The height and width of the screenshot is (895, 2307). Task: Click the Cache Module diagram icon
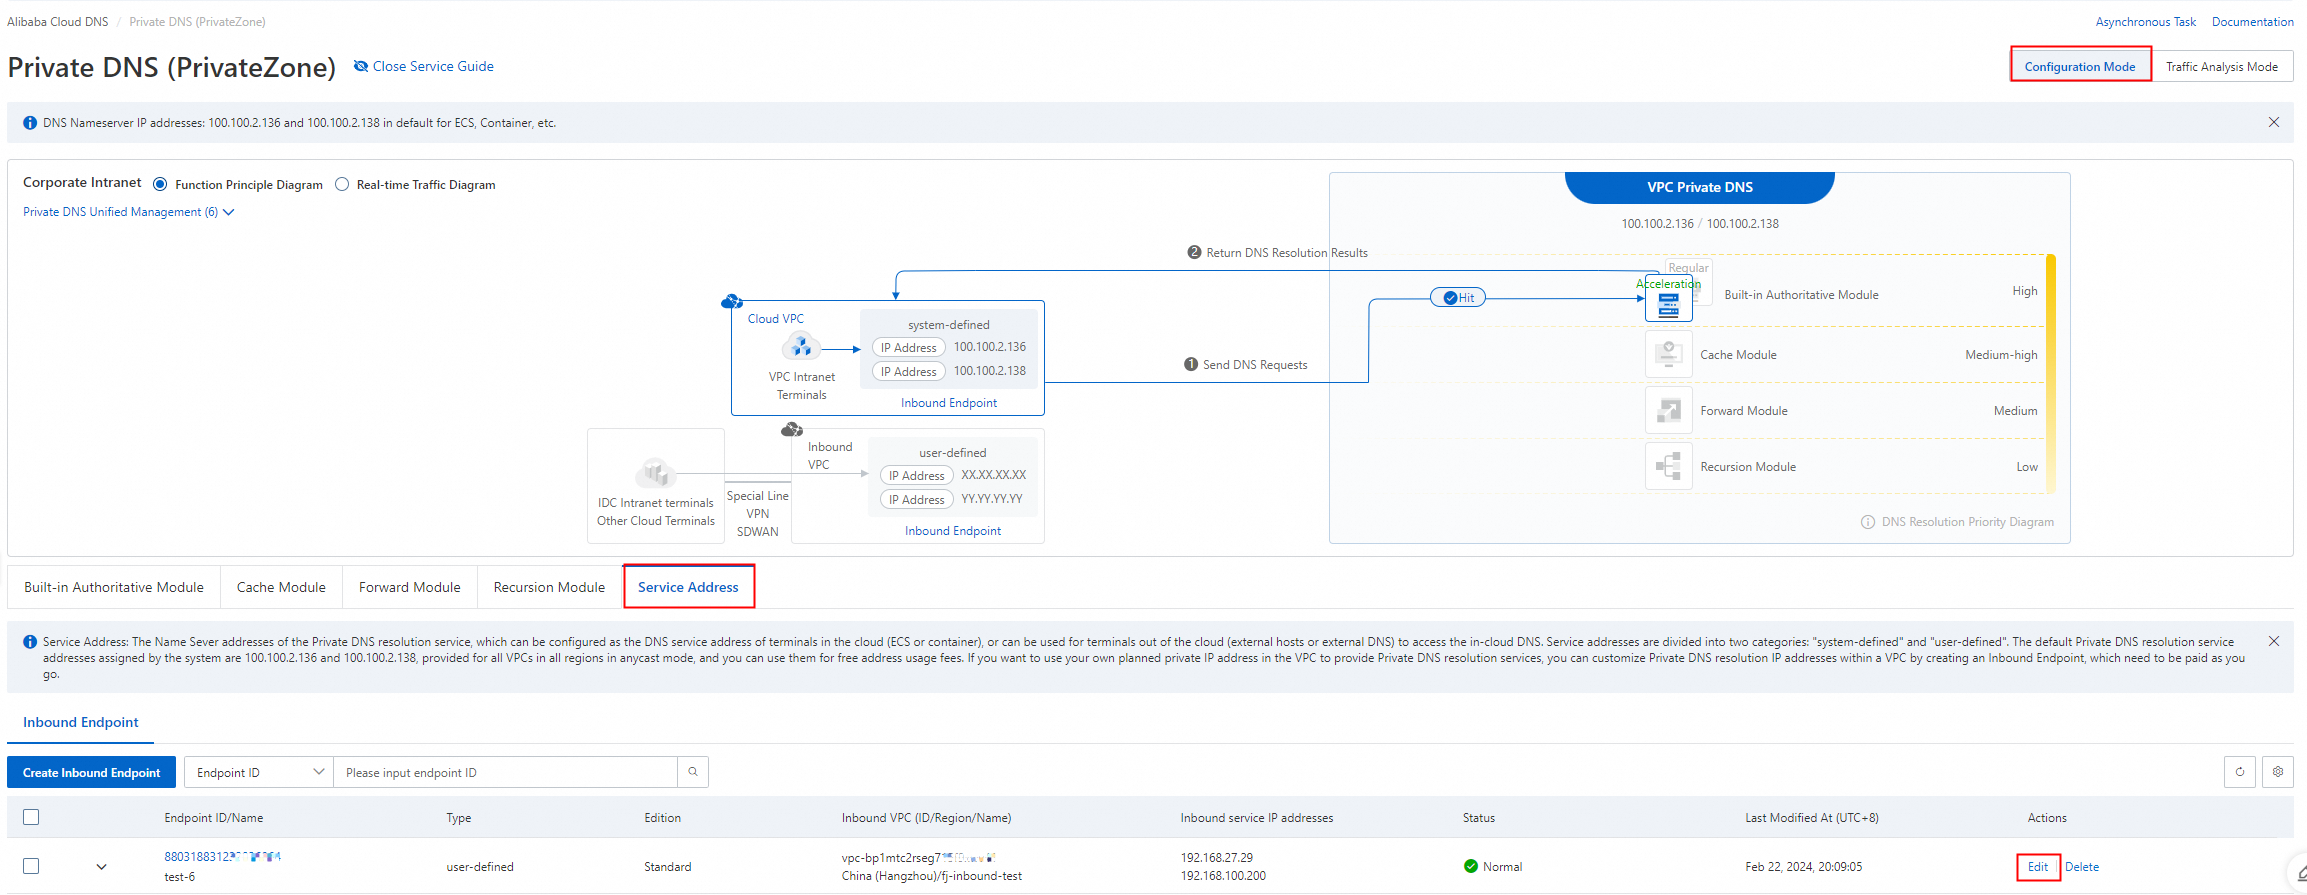click(1669, 354)
